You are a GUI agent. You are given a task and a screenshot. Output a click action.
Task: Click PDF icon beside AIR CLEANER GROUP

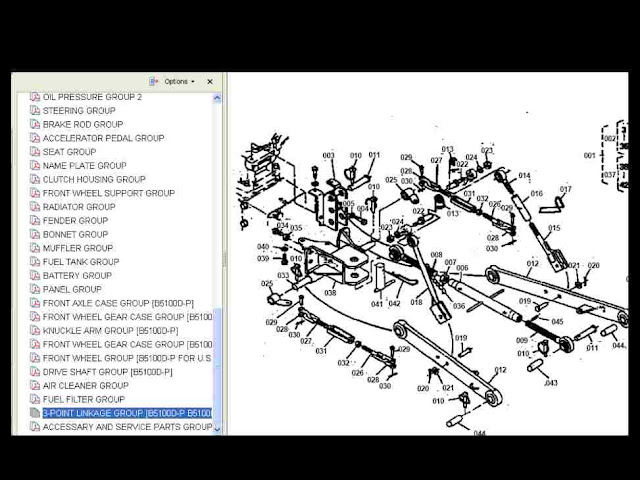click(35, 386)
